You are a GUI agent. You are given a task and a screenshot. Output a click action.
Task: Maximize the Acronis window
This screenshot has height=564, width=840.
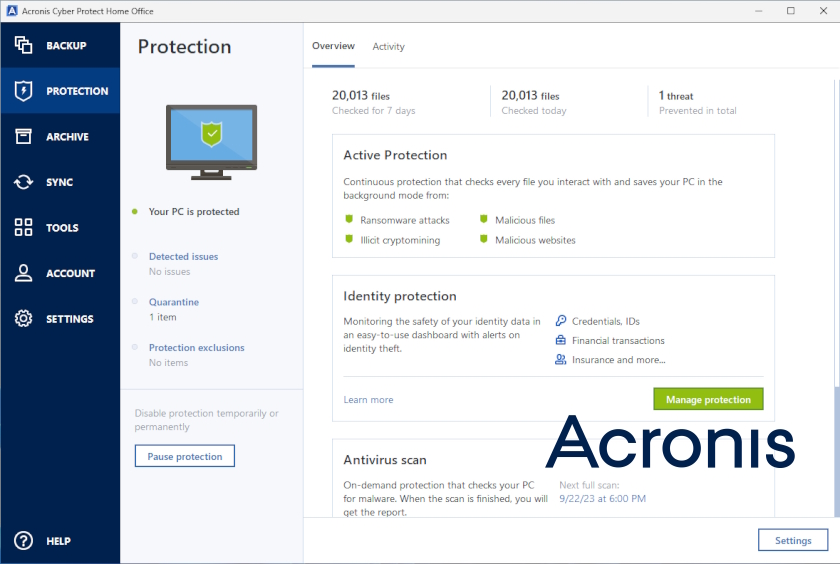791,11
